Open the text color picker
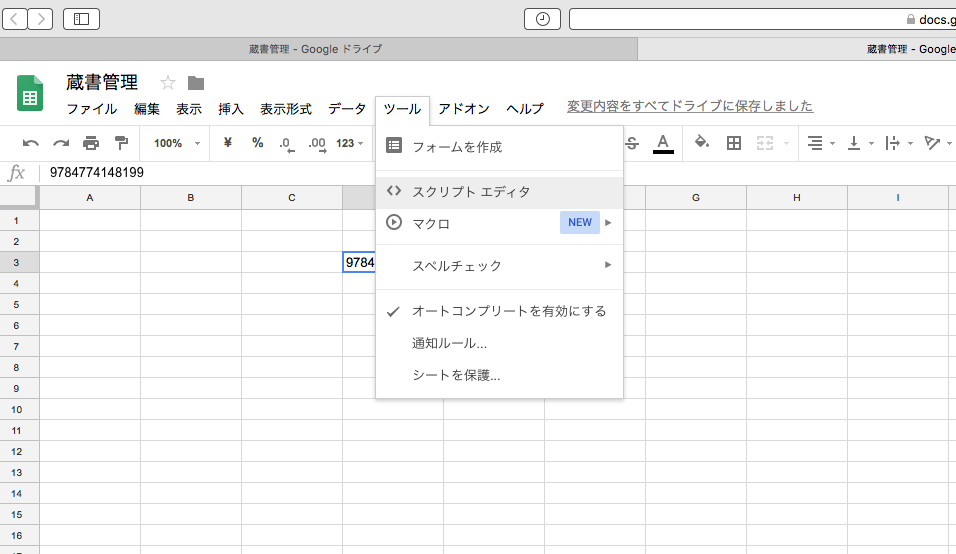This screenshot has width=956, height=554. (x=662, y=143)
